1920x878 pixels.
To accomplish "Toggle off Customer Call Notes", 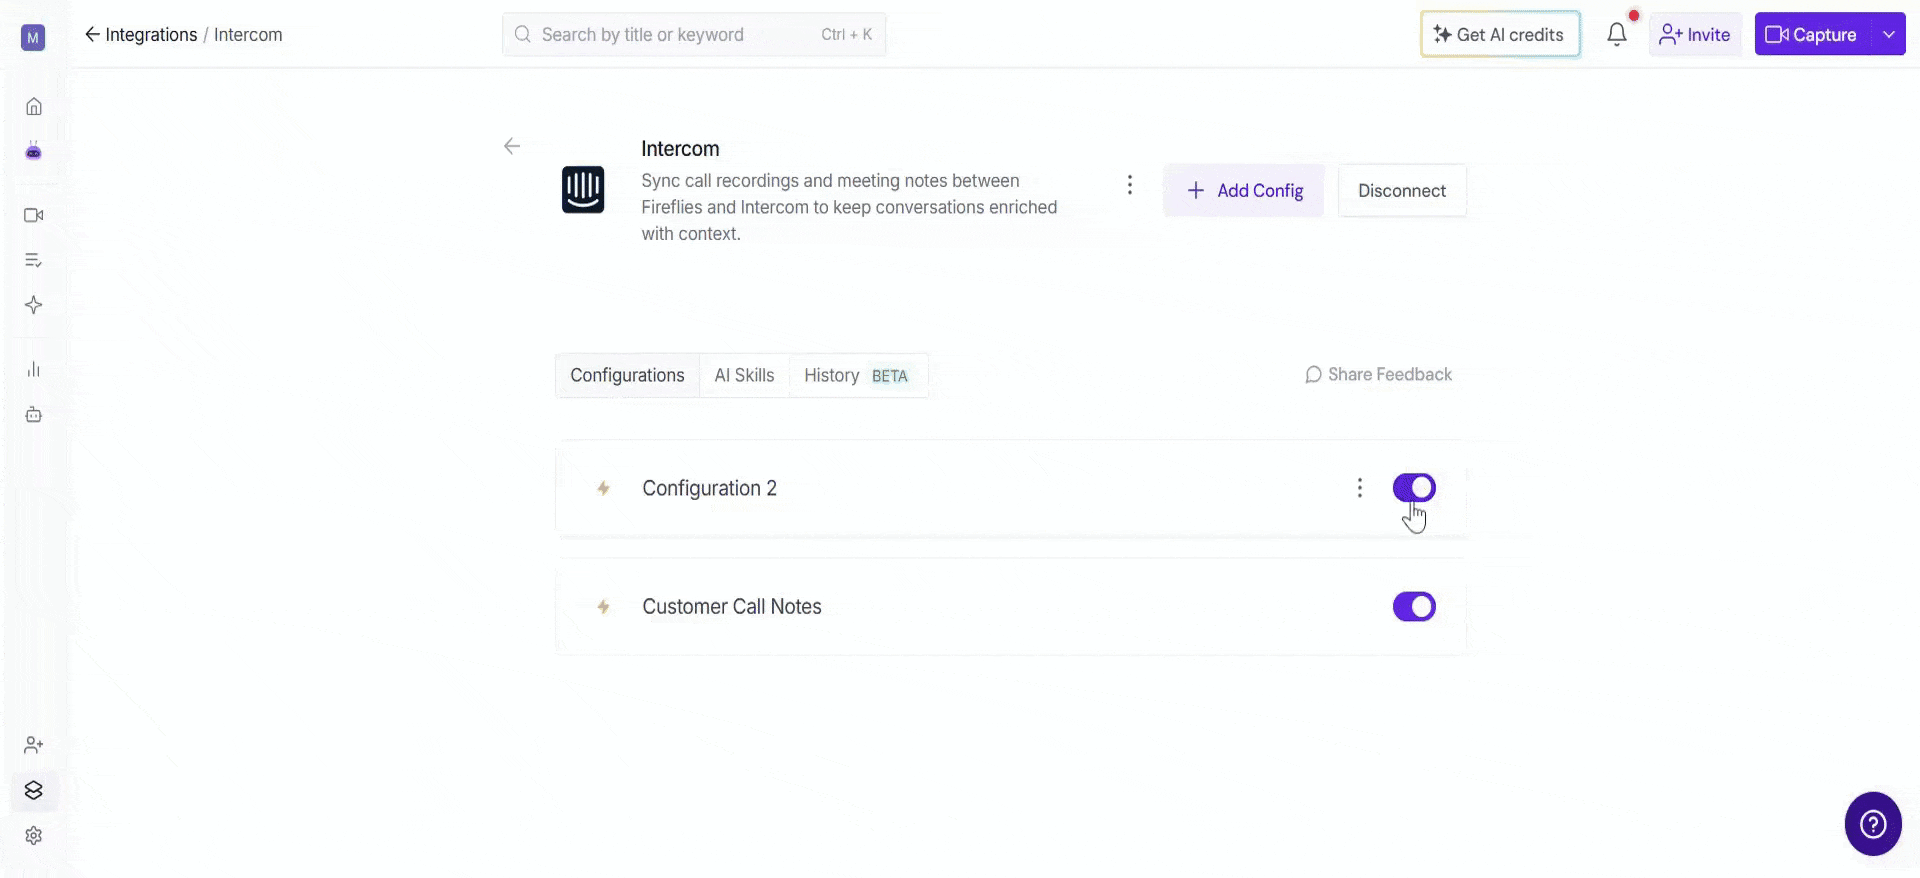I will (1414, 606).
